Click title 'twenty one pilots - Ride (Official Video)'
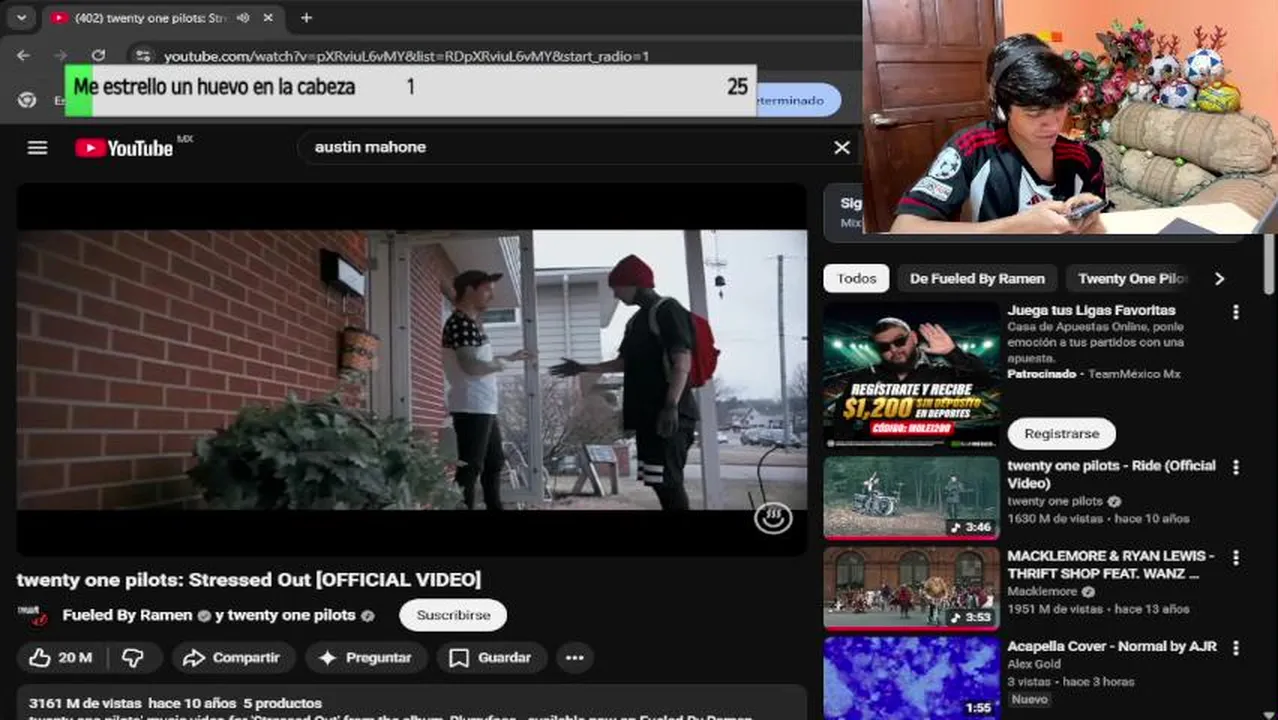 pyautogui.click(x=1112, y=474)
